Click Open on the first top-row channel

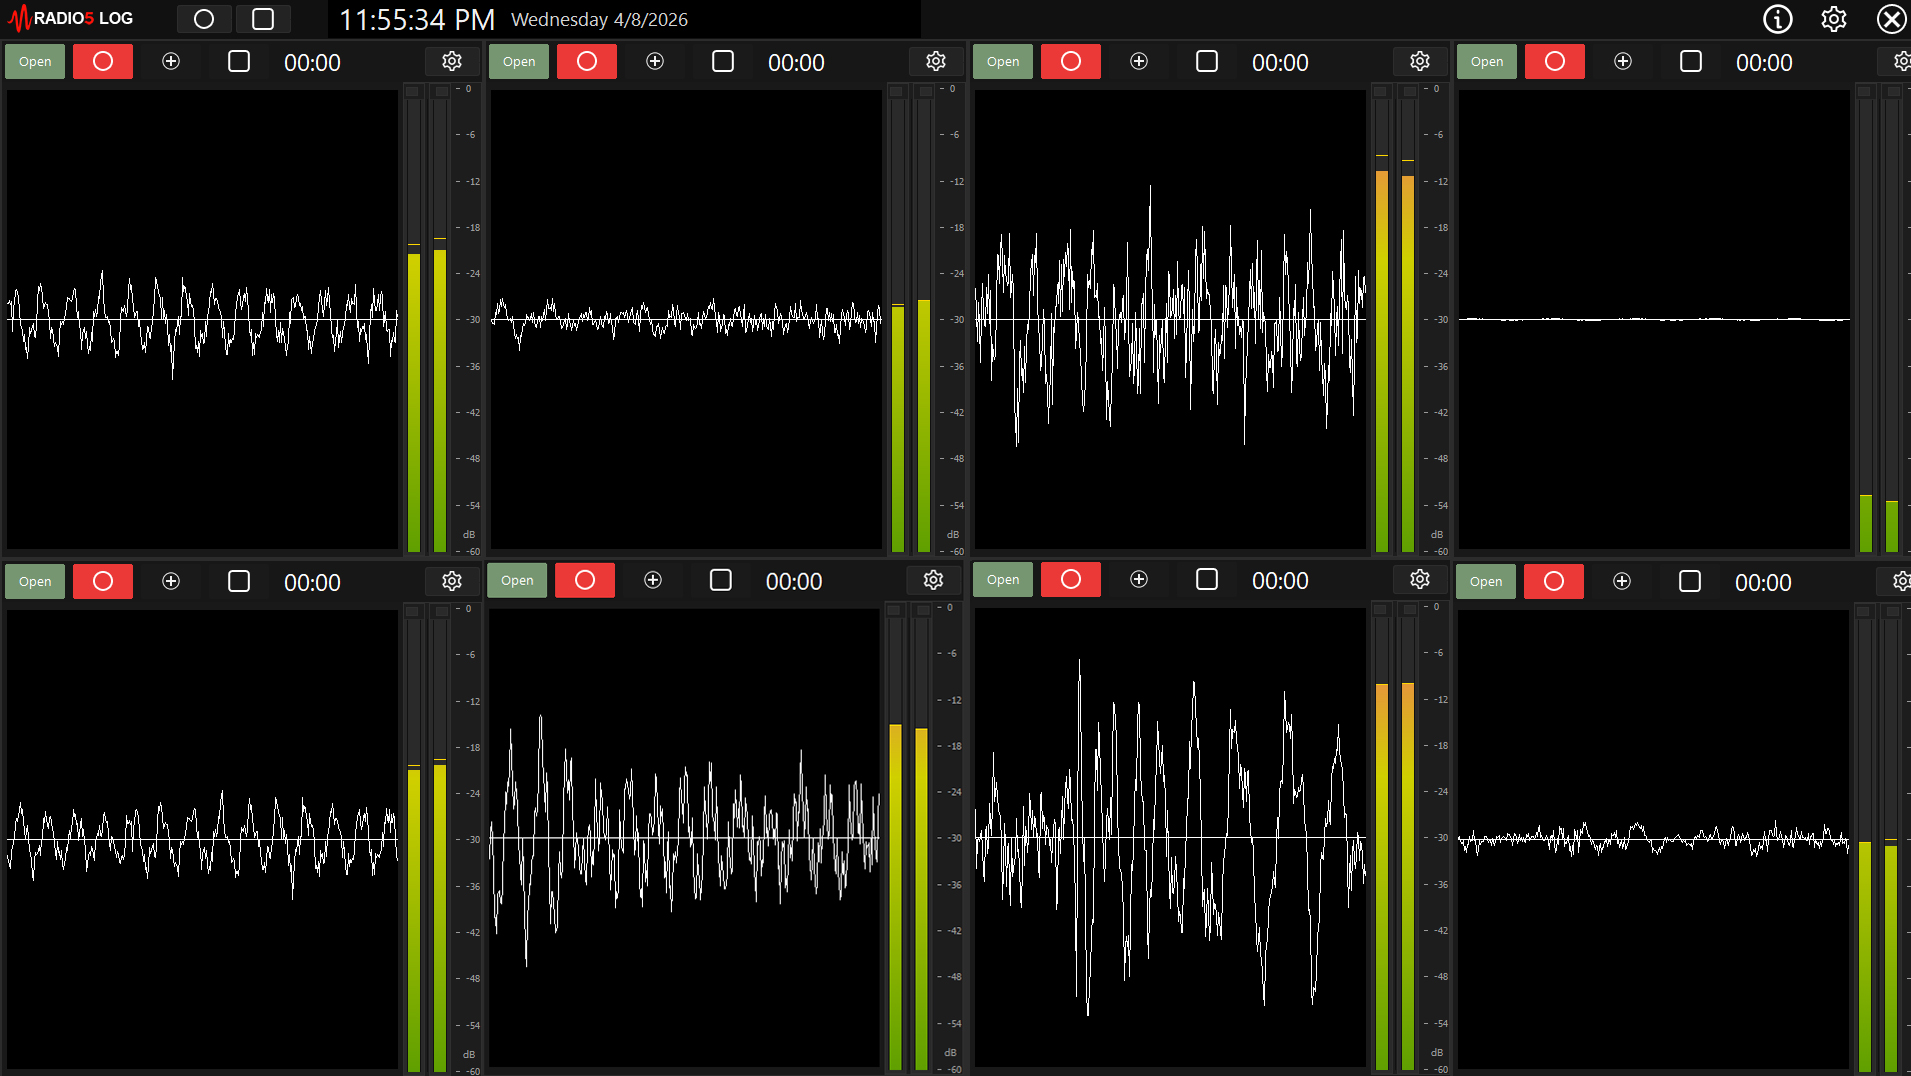35,62
